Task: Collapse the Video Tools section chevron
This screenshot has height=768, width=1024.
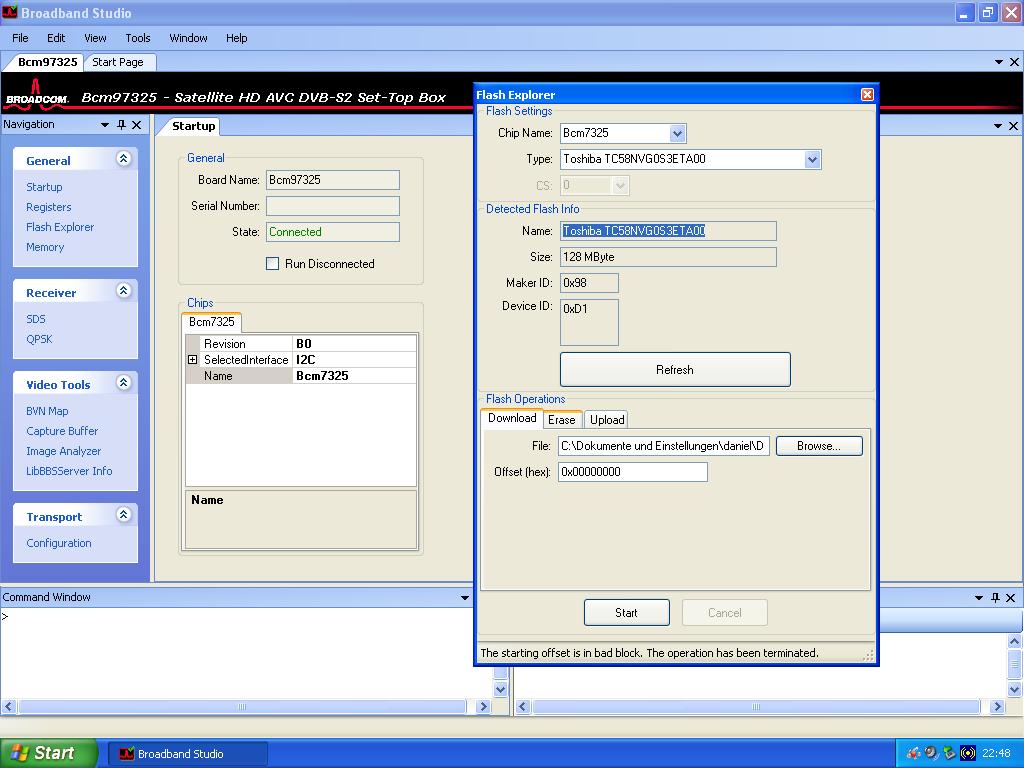Action: tap(124, 383)
